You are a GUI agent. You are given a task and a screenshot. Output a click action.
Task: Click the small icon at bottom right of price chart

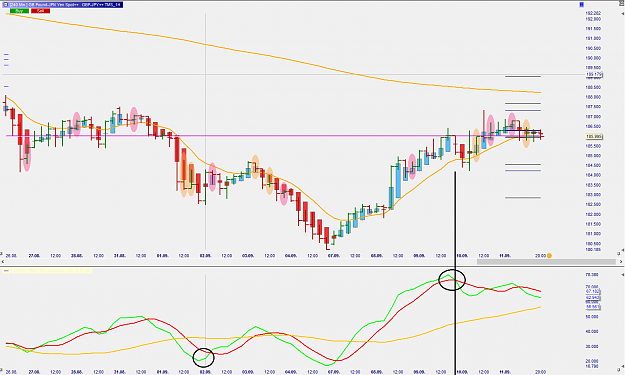(619, 253)
